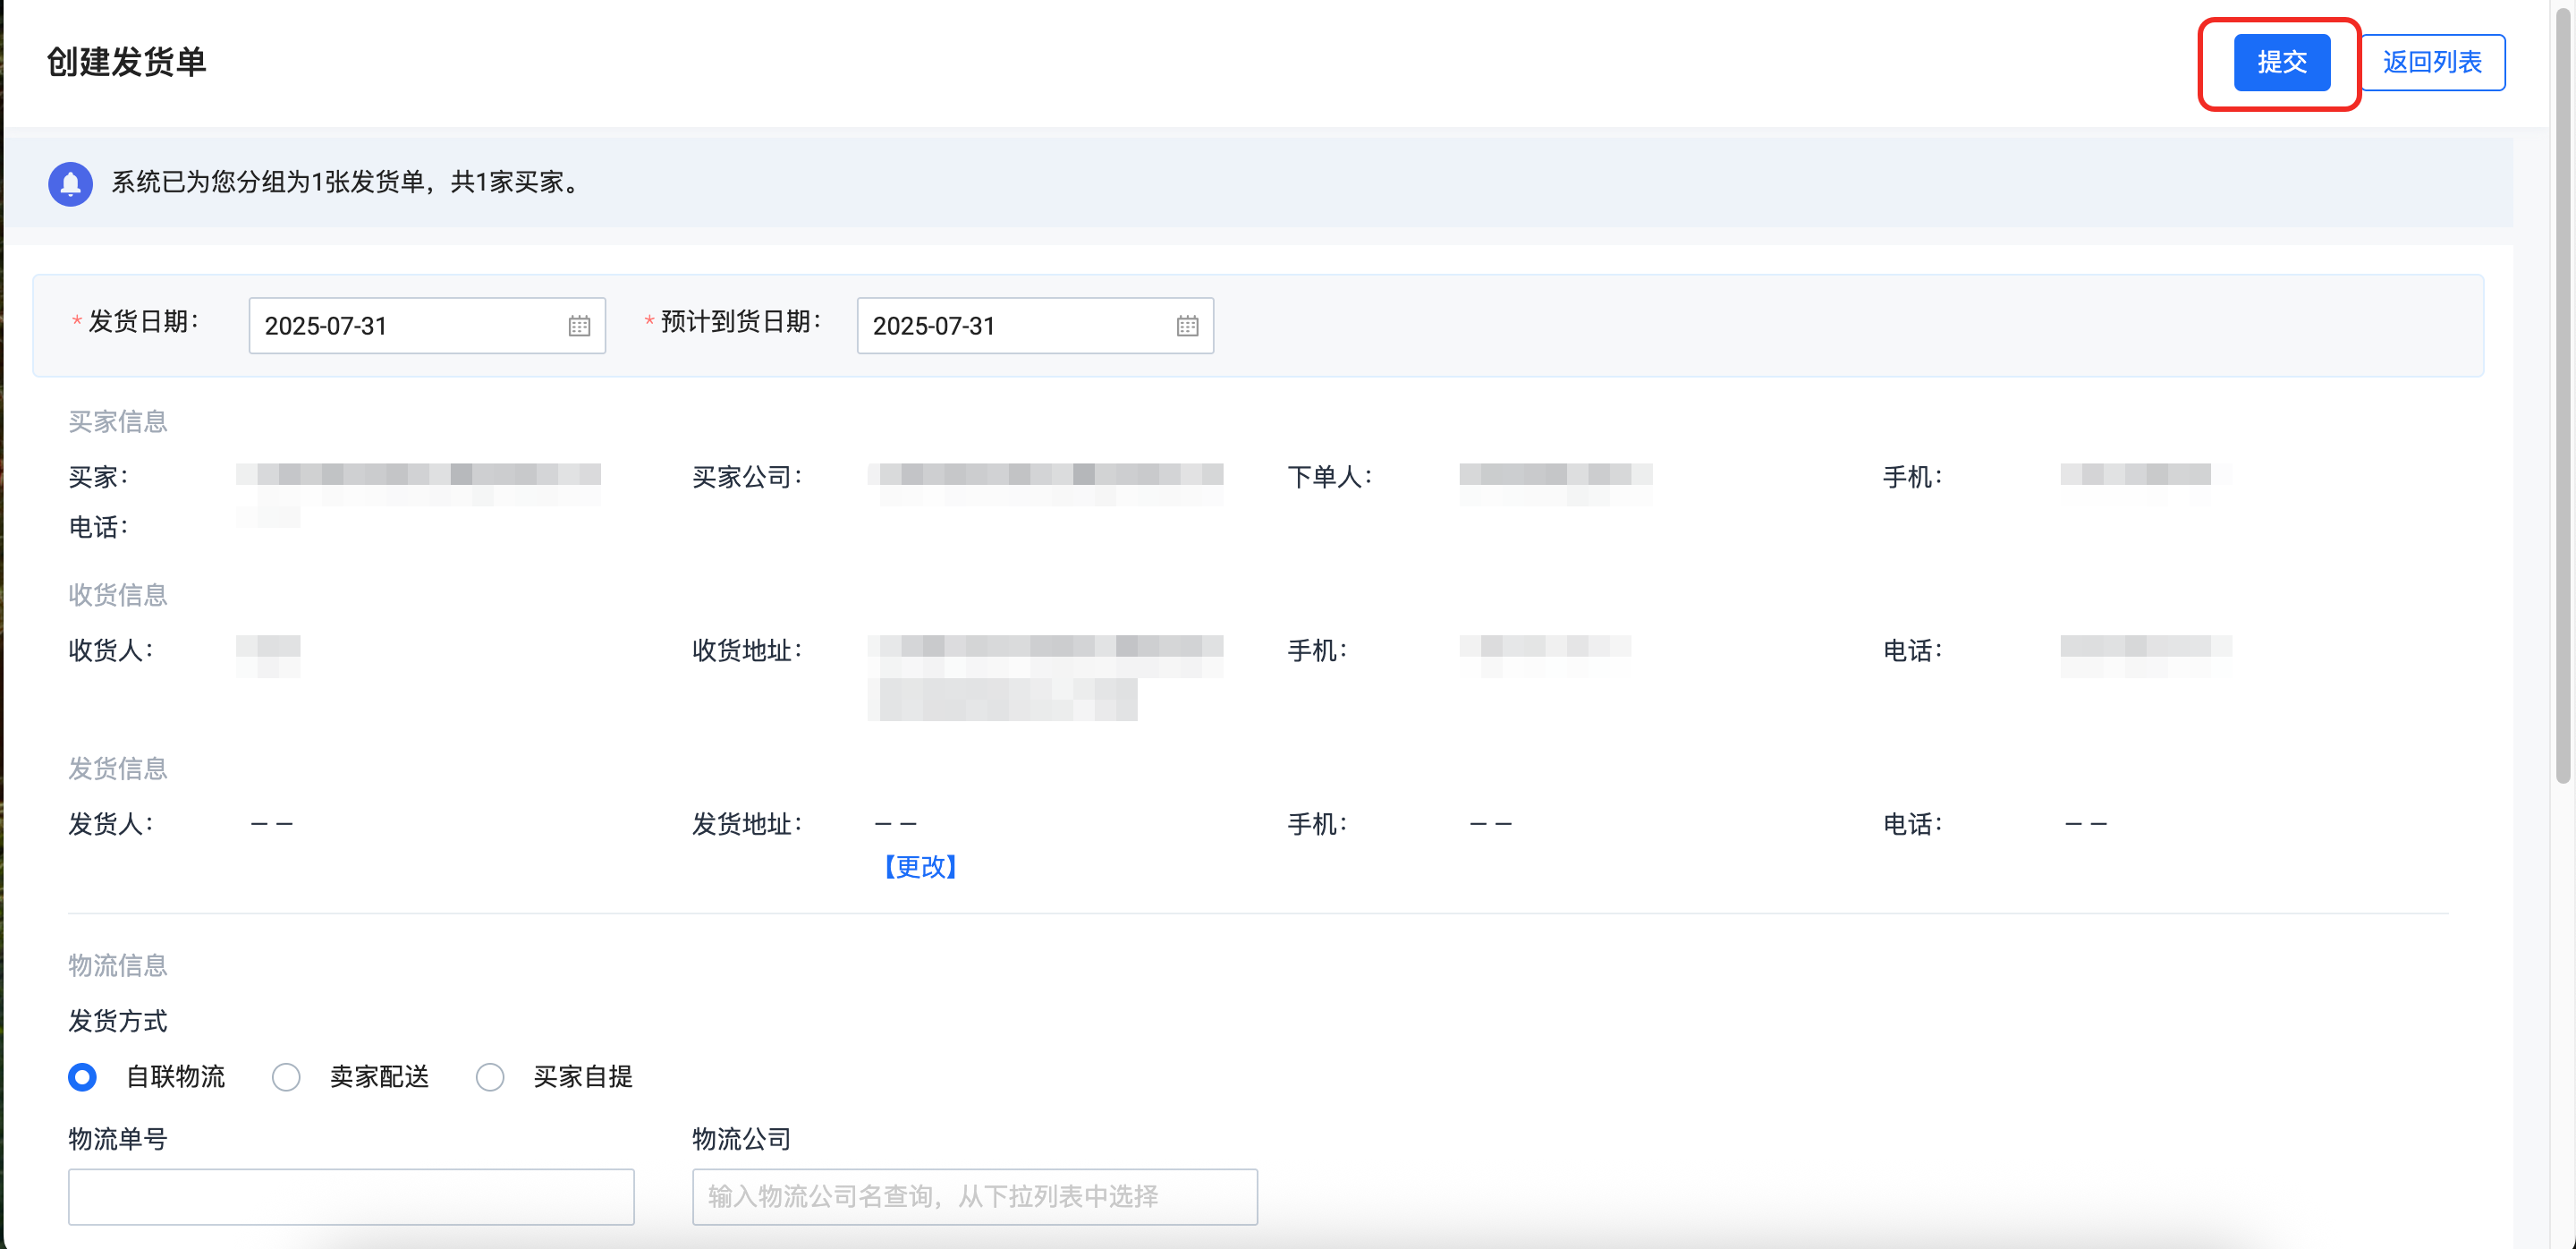Select the 自联物流 radio button
Image resolution: width=2576 pixels, height=1249 pixels.
tap(83, 1077)
